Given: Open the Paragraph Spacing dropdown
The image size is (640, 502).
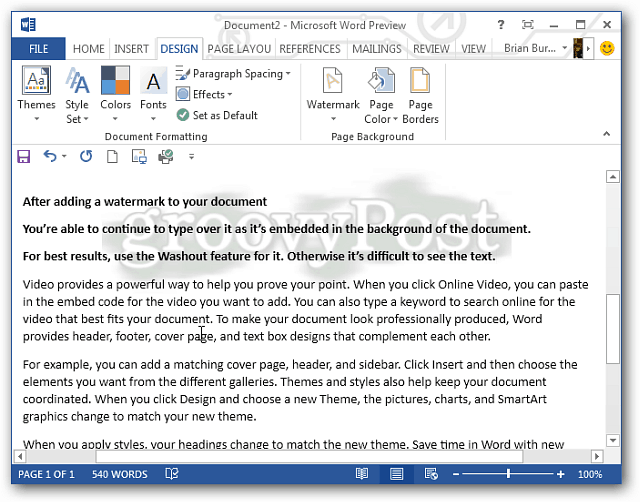Looking at the screenshot, I should pos(233,74).
